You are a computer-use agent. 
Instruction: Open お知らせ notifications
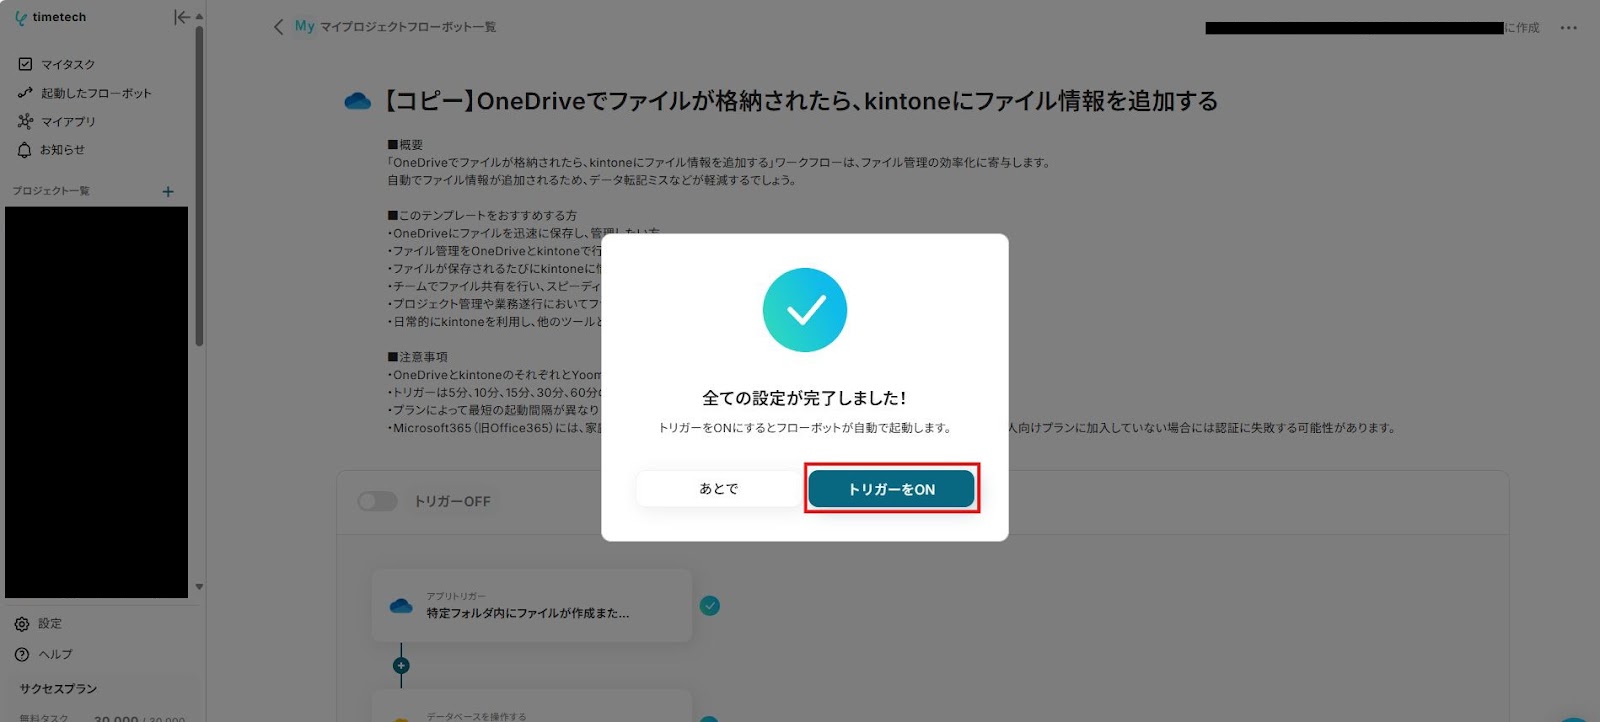tap(62, 150)
